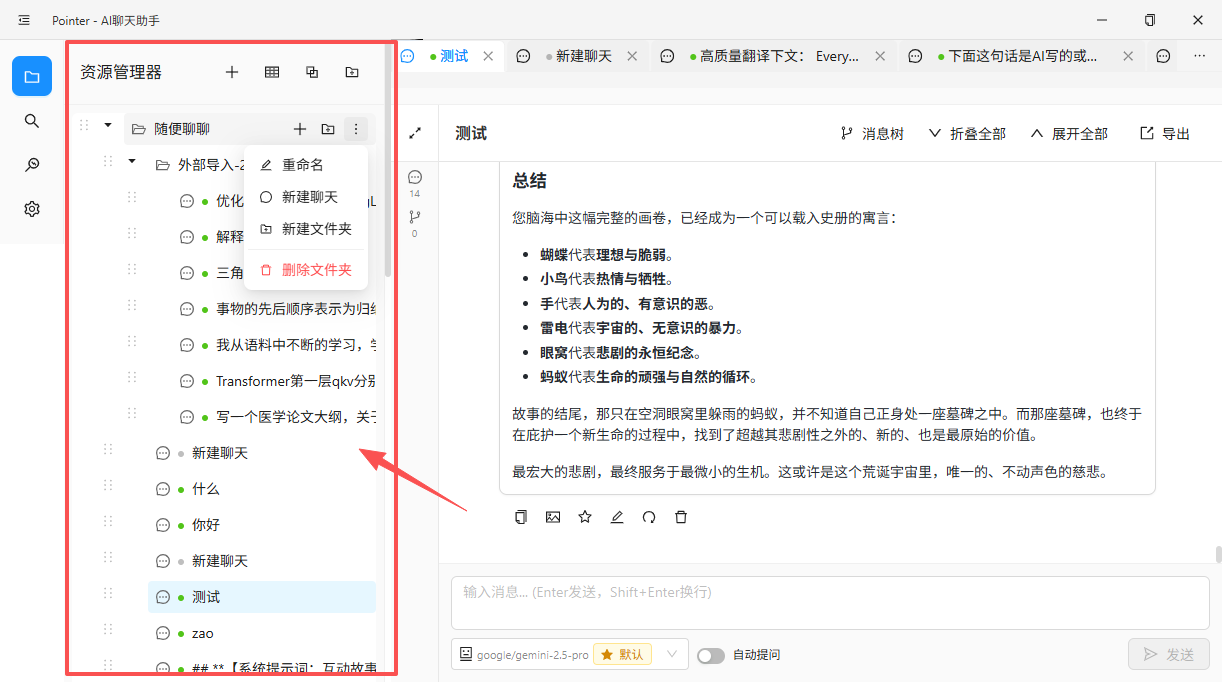
Task: Toggle the 自动提问 switch
Action: pyautogui.click(x=711, y=655)
